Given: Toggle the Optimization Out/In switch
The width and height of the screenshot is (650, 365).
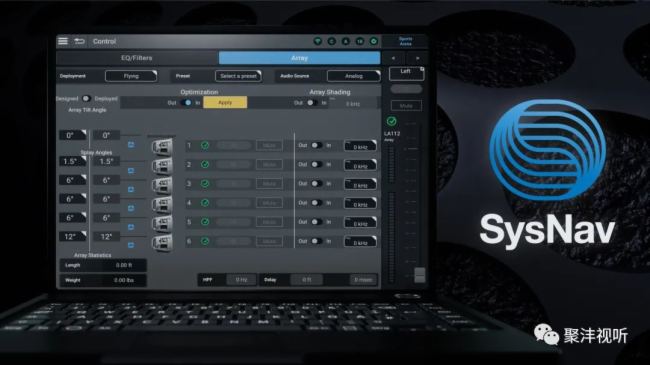Looking at the screenshot, I should point(187,102).
